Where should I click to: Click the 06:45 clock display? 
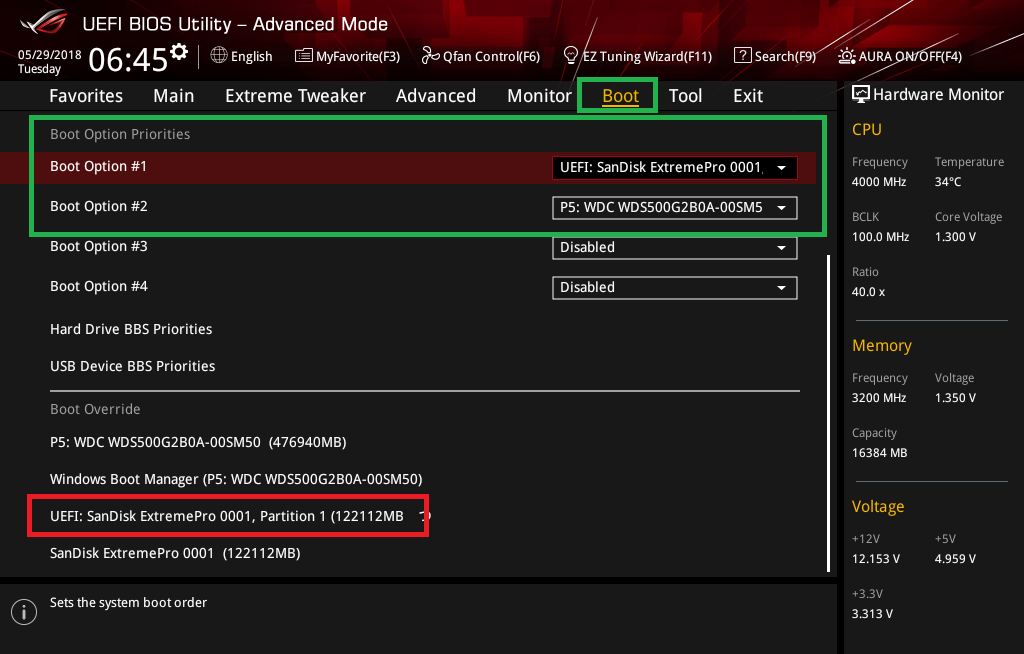[x=128, y=59]
